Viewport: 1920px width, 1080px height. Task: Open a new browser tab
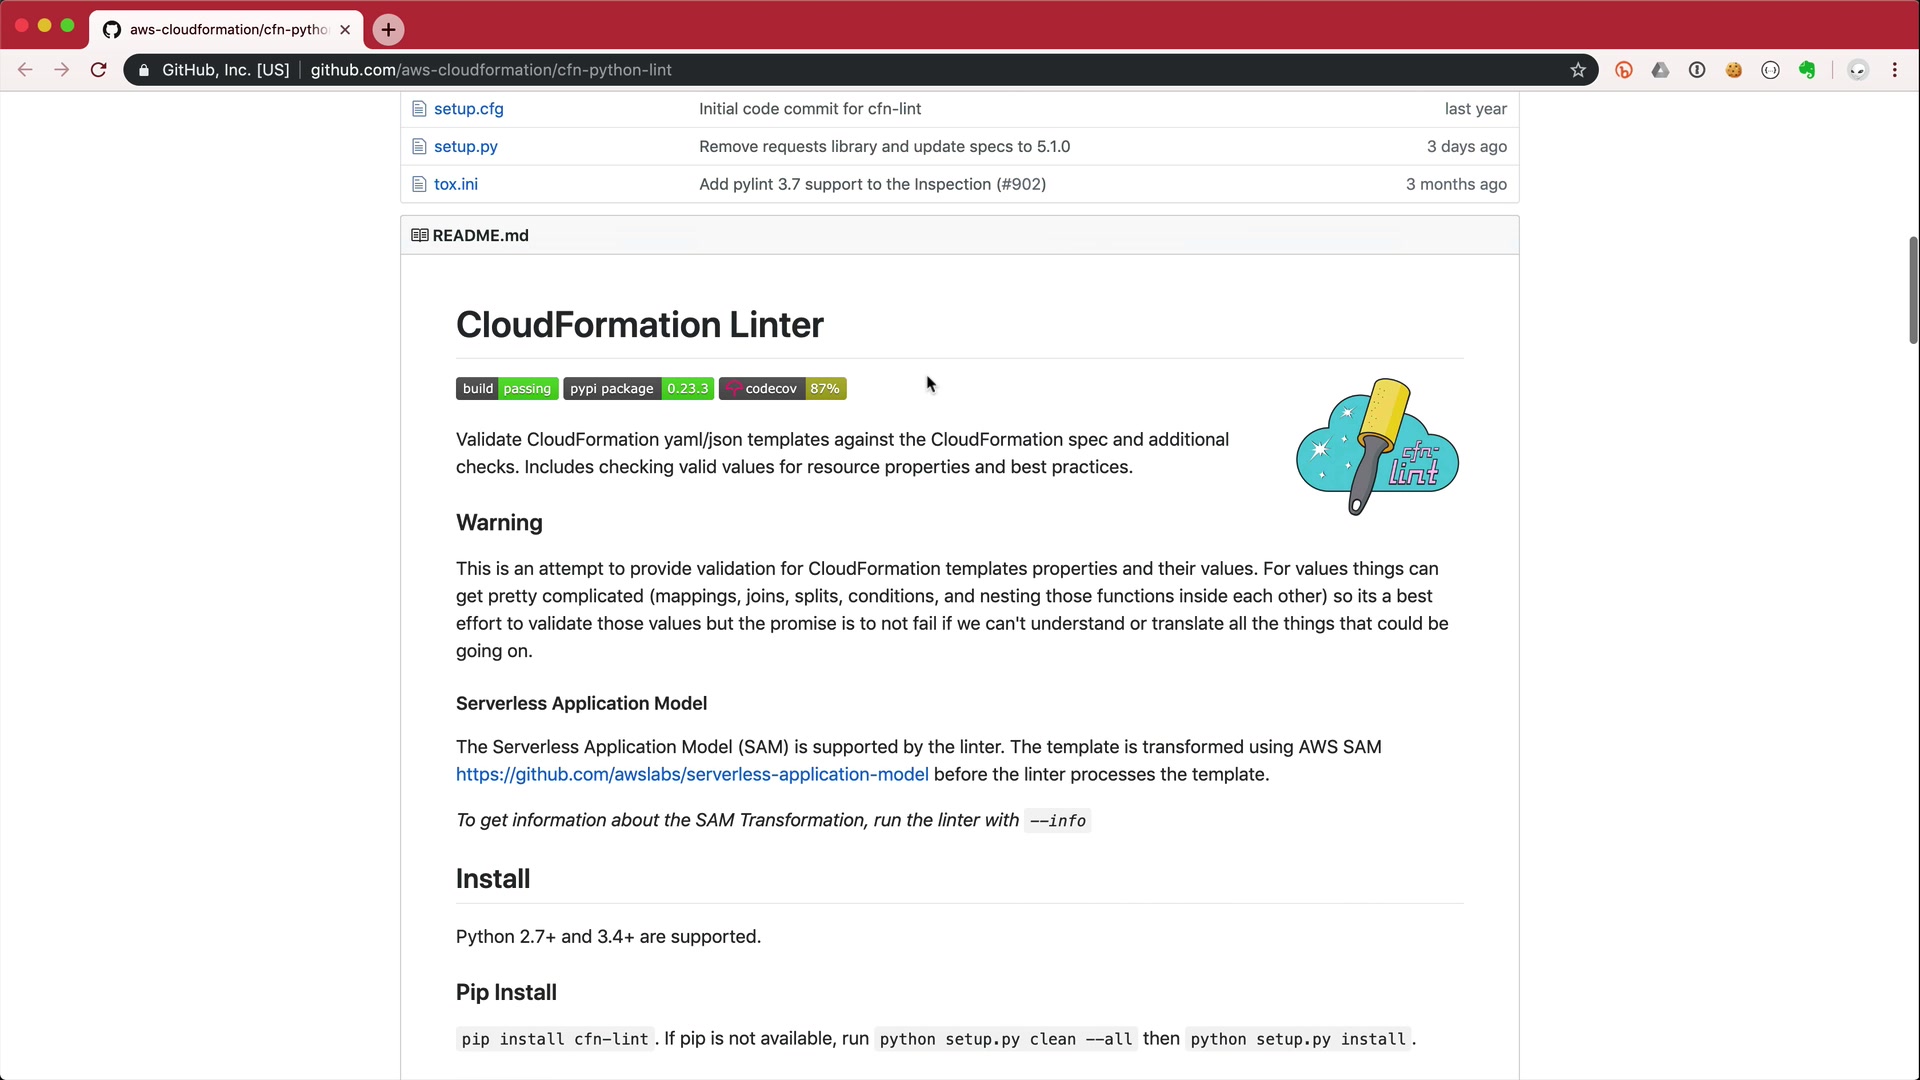[x=388, y=30]
